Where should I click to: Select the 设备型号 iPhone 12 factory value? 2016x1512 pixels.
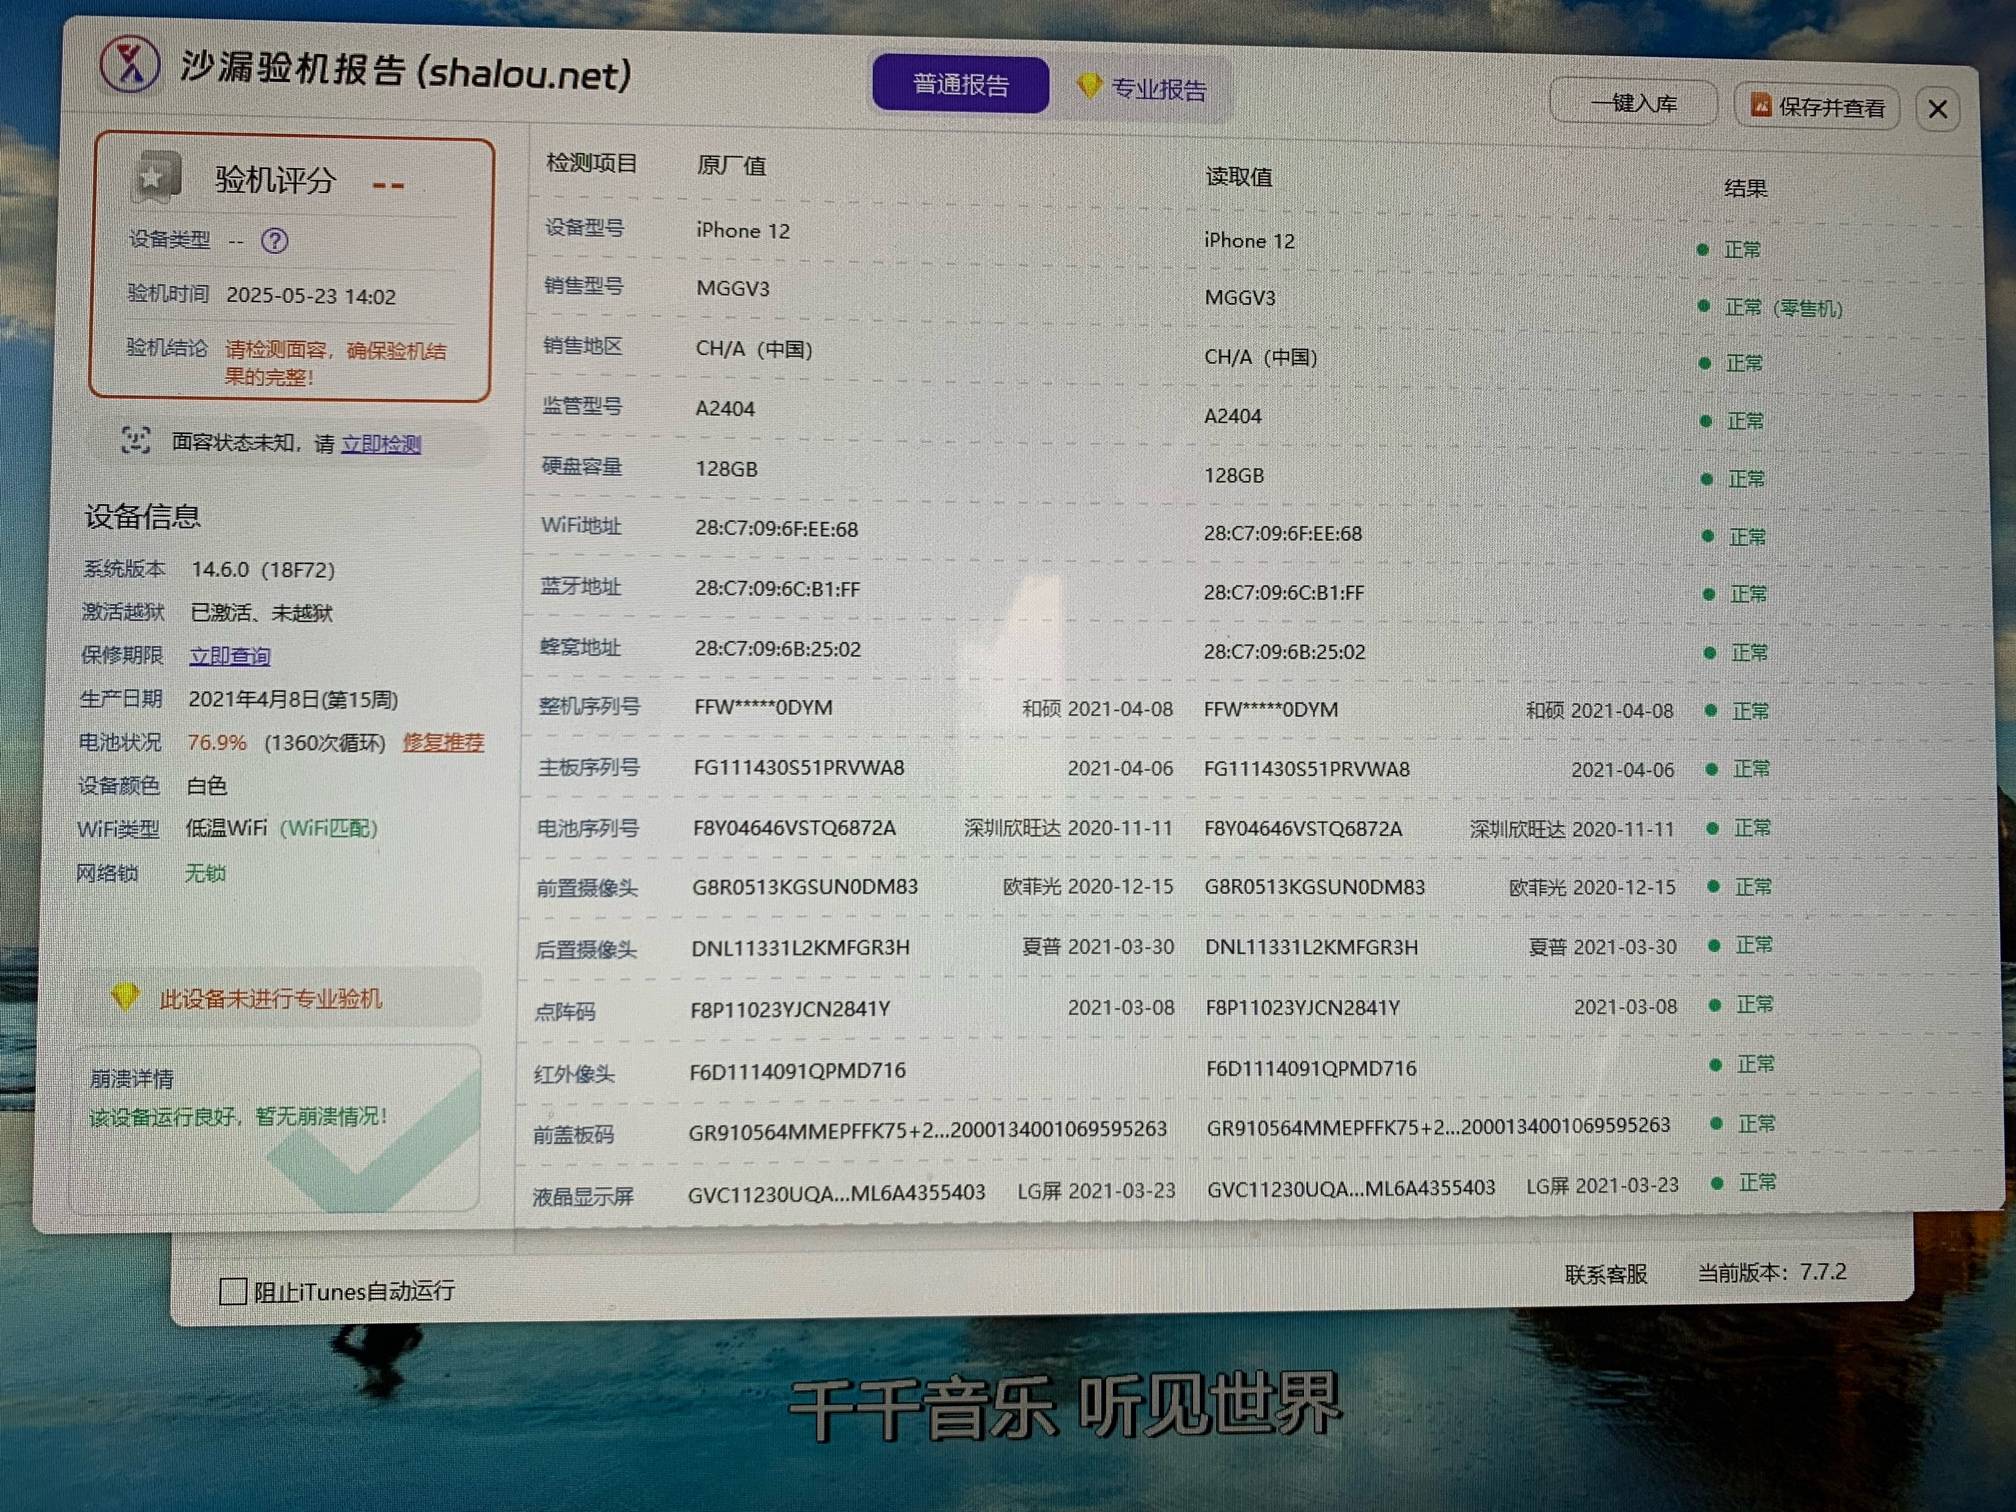[743, 231]
